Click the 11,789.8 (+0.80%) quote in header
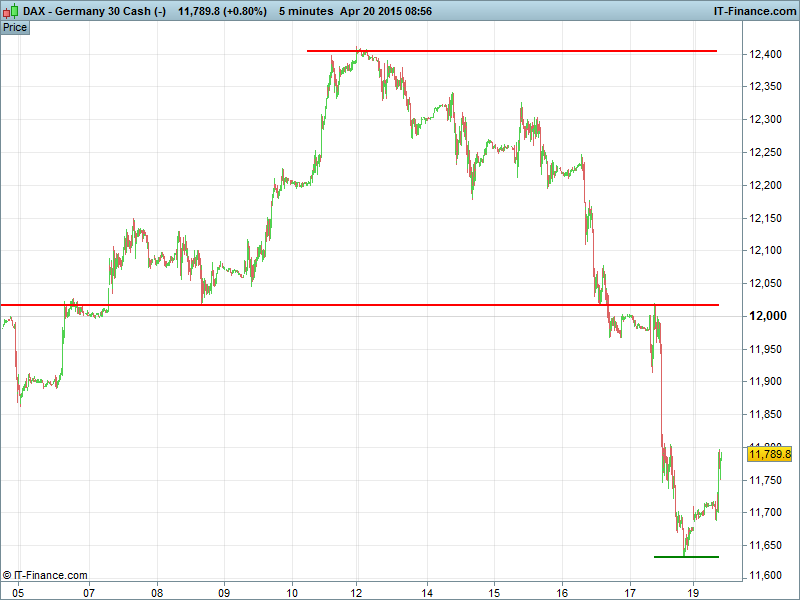The height and width of the screenshot is (600, 800). pyautogui.click(x=223, y=10)
